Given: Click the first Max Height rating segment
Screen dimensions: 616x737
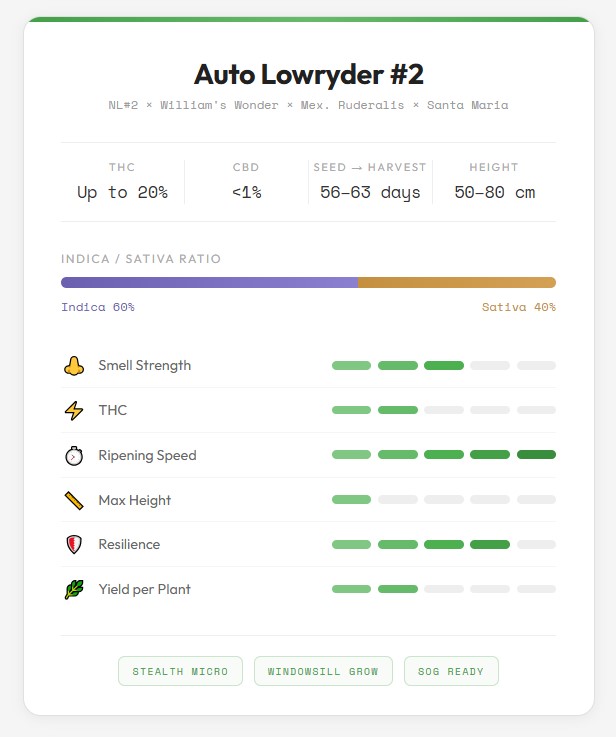Looking at the screenshot, I should (351, 500).
